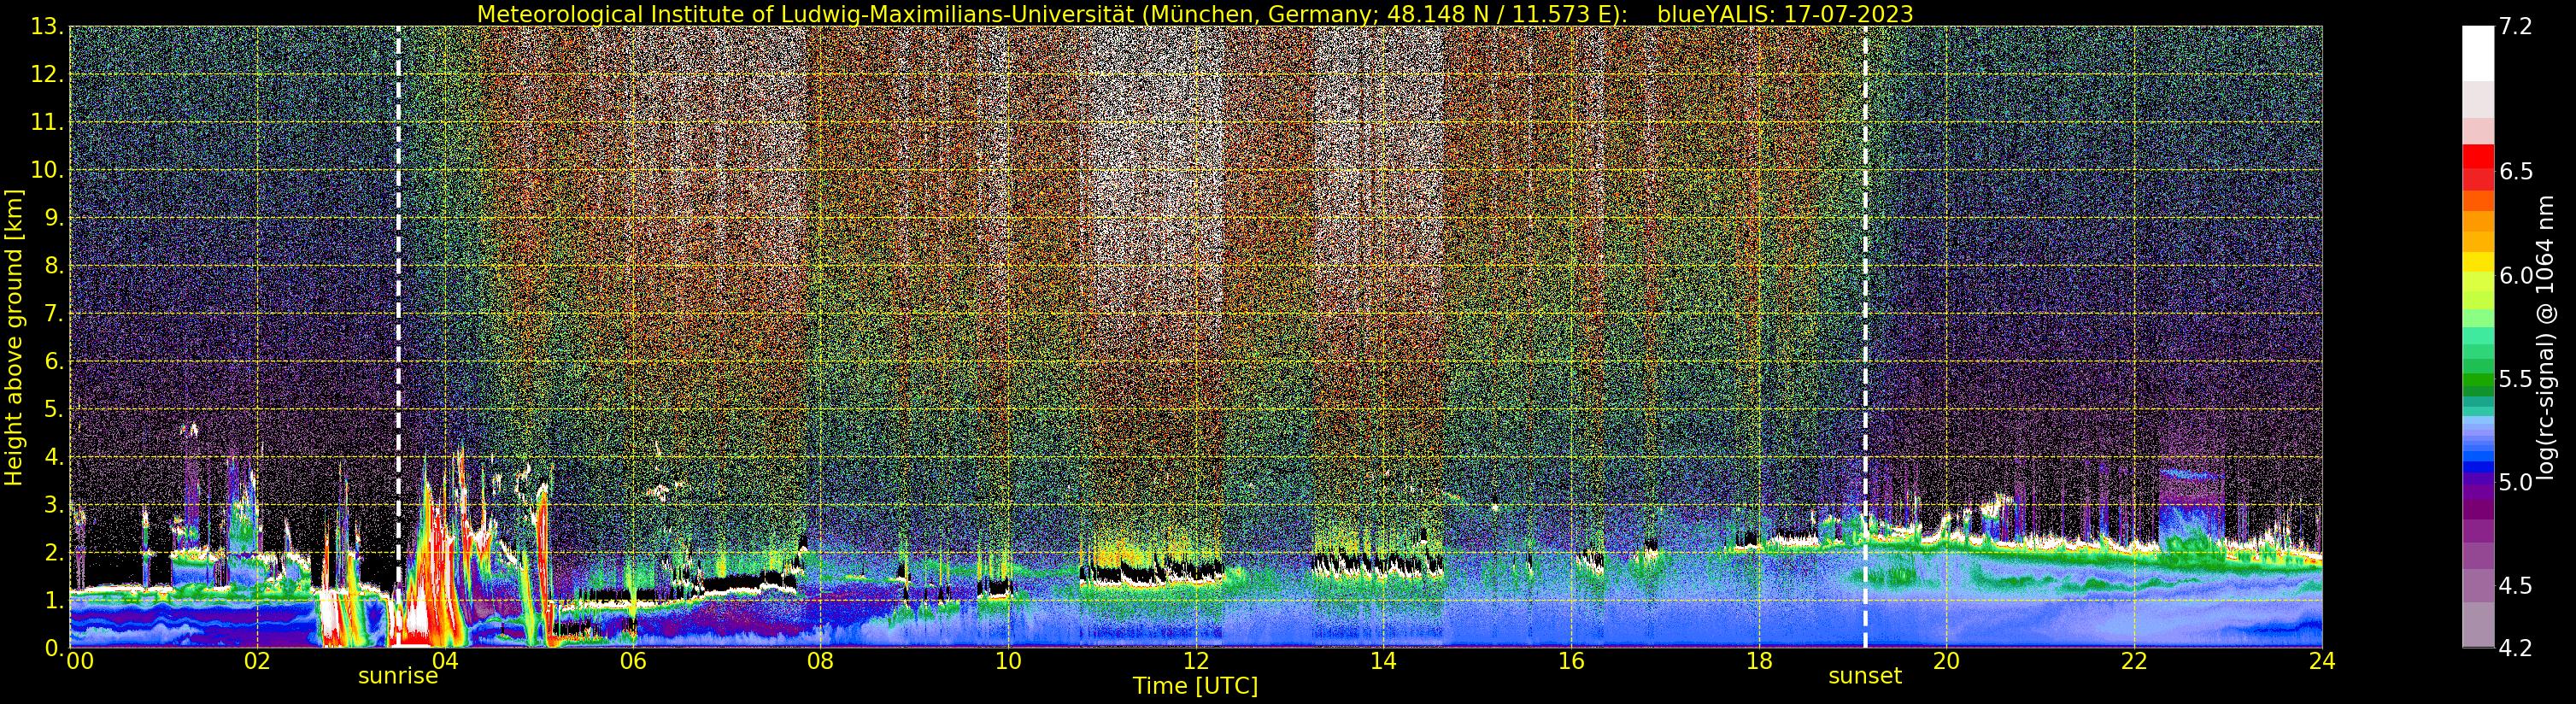Click the '9.' height tick label
This screenshot has height=704, width=2576.
(x=54, y=218)
